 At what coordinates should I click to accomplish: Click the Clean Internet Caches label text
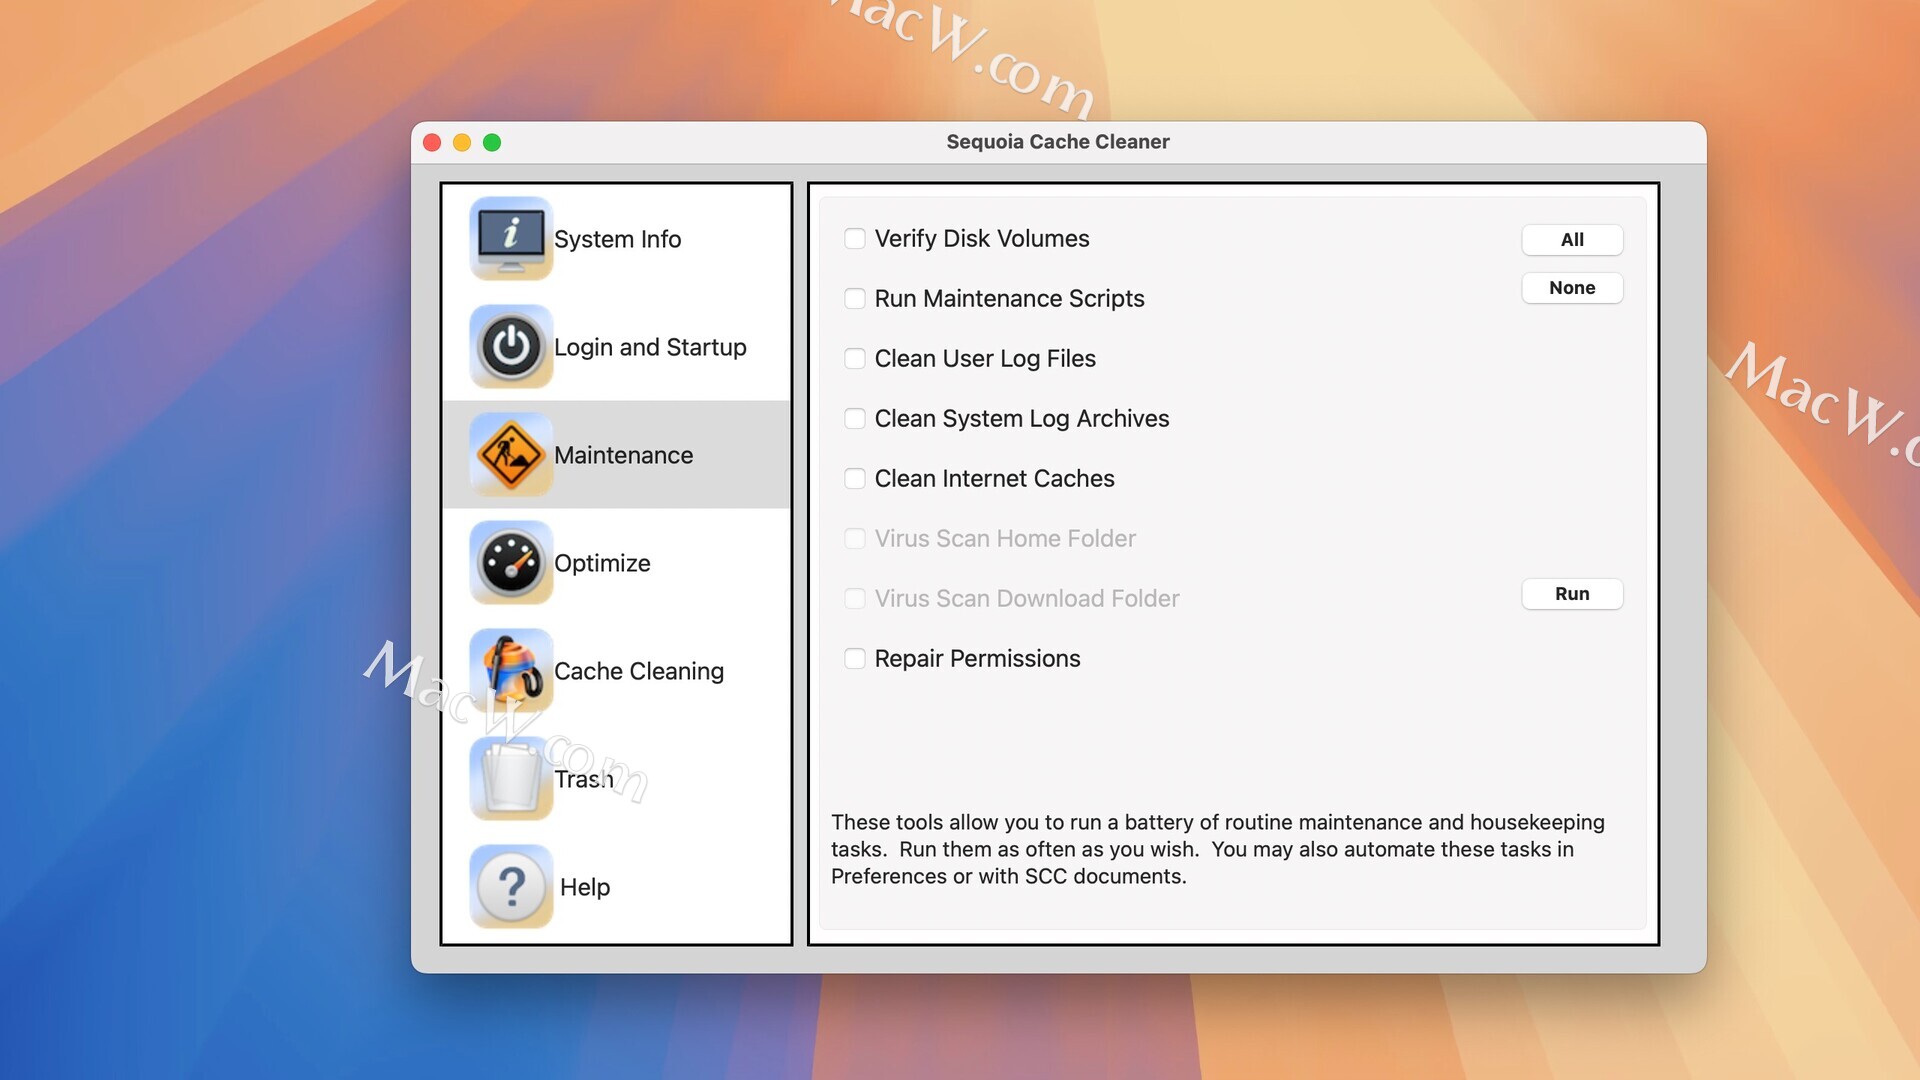(994, 479)
